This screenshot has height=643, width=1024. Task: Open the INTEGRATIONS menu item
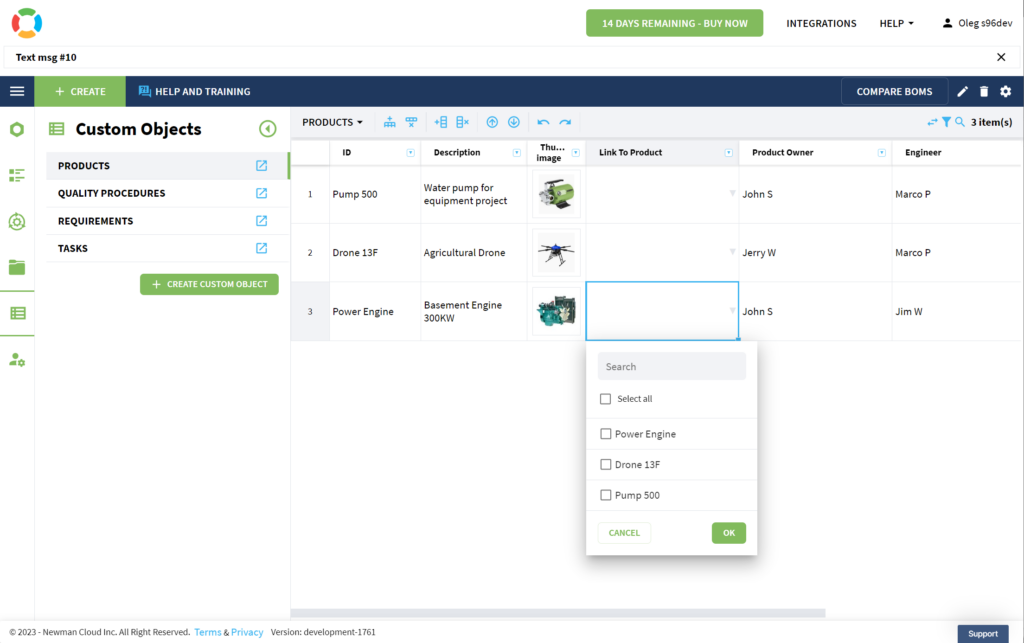pos(821,24)
